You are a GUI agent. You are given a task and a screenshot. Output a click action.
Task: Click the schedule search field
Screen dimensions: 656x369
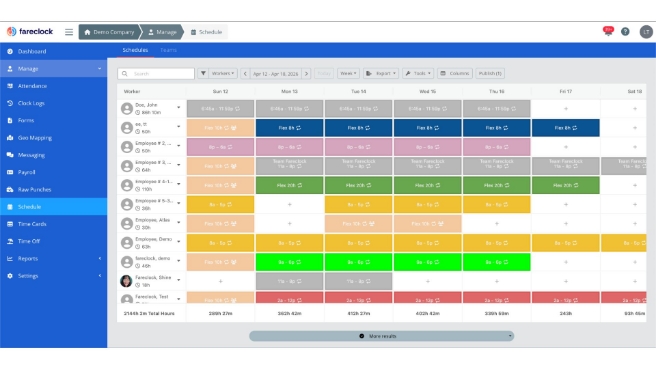[156, 74]
